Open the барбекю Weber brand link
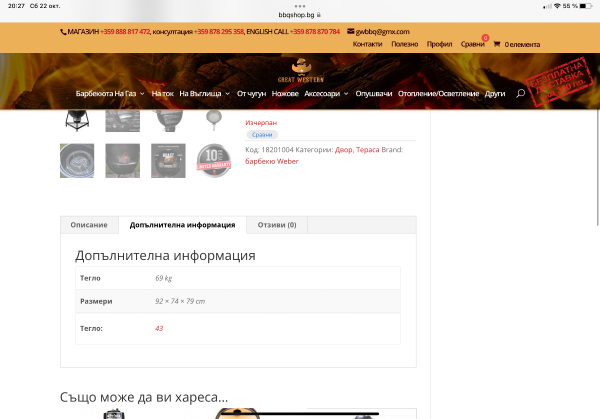 tap(272, 161)
